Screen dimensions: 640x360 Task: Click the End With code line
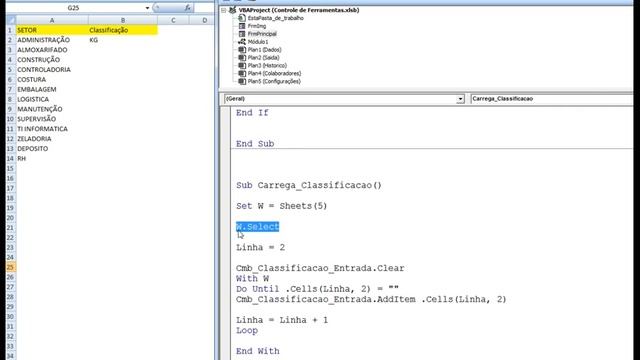point(258,351)
